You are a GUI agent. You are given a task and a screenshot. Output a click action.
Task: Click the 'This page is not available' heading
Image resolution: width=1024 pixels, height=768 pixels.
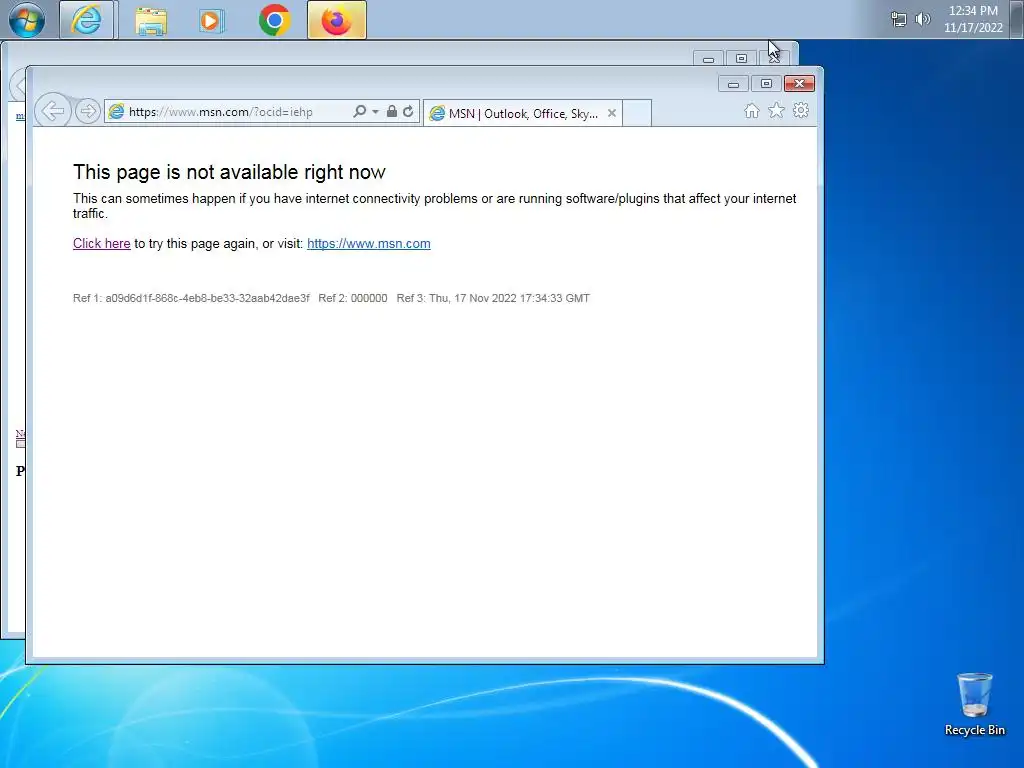[x=229, y=172]
